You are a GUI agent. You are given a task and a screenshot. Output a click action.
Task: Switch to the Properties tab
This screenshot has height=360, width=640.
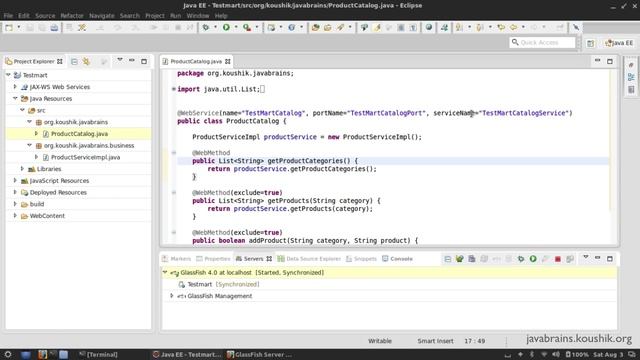click(x=213, y=259)
